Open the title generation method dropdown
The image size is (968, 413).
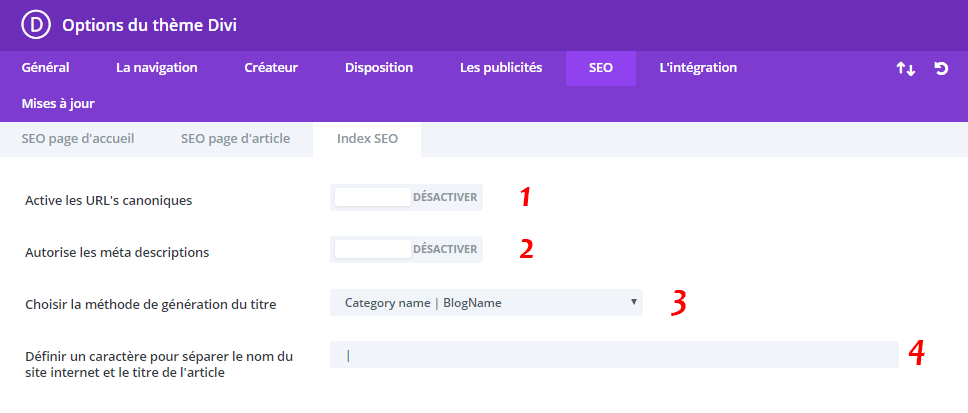coord(486,302)
